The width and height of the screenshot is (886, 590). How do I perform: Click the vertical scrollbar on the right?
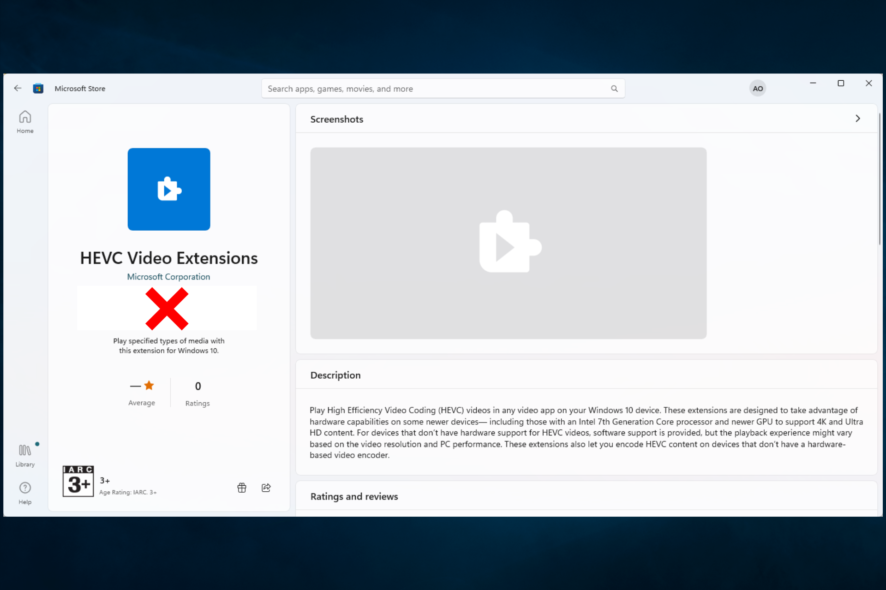[x=879, y=179]
